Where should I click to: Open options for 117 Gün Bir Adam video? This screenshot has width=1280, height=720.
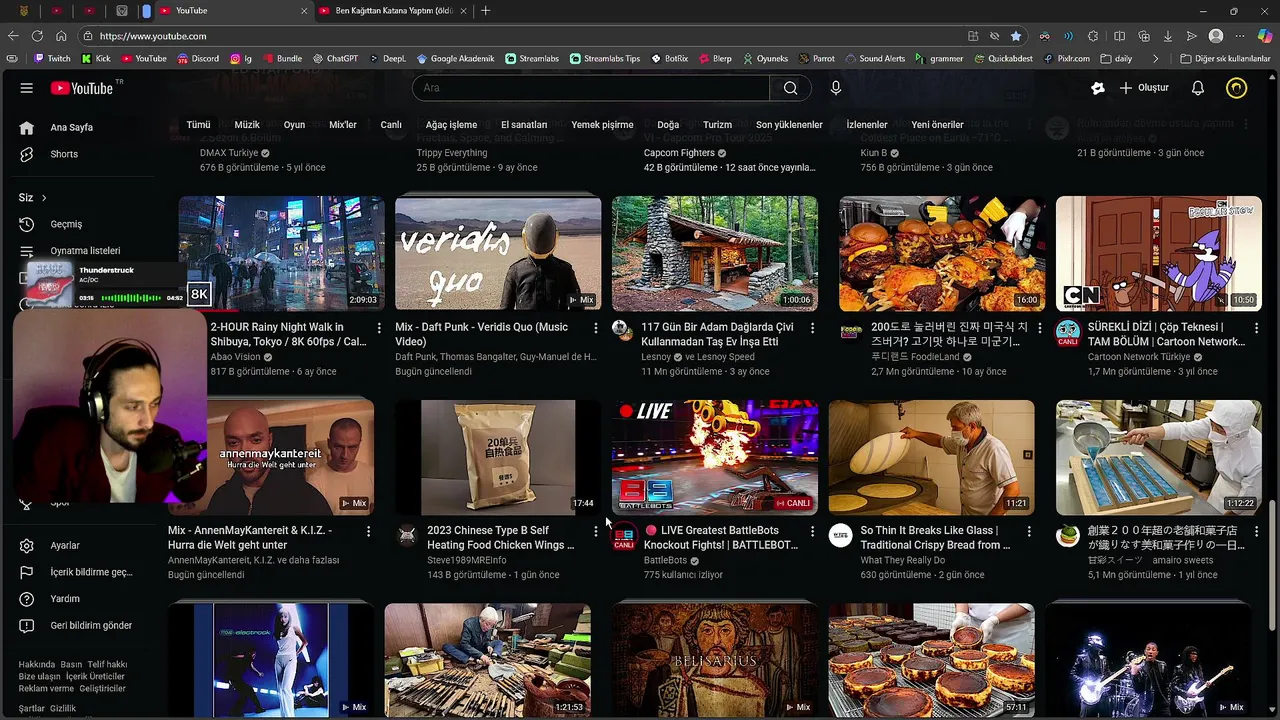(812, 328)
